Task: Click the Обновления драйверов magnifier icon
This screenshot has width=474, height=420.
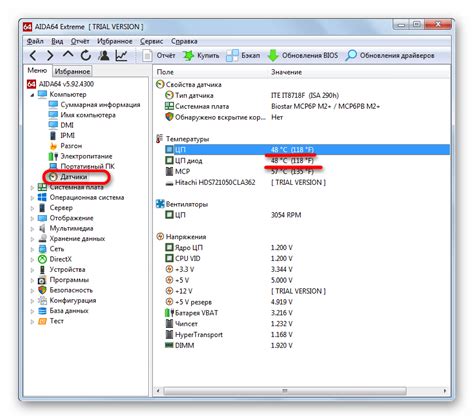Action: pyautogui.click(x=351, y=55)
